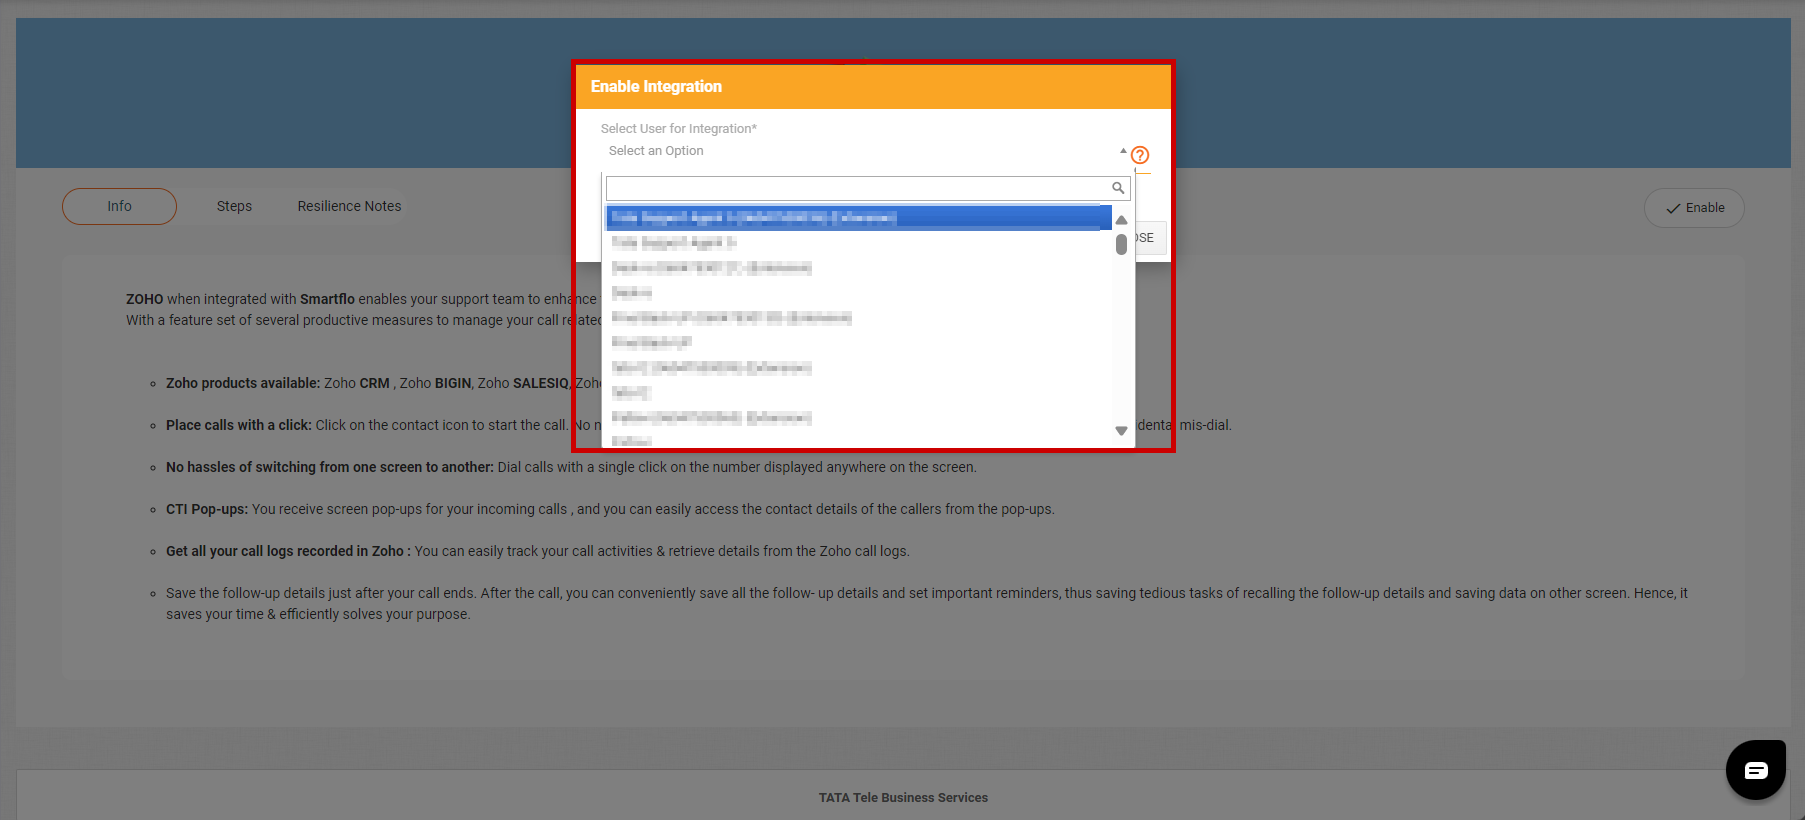
Task: Switch to the Steps tab
Action: tap(234, 206)
